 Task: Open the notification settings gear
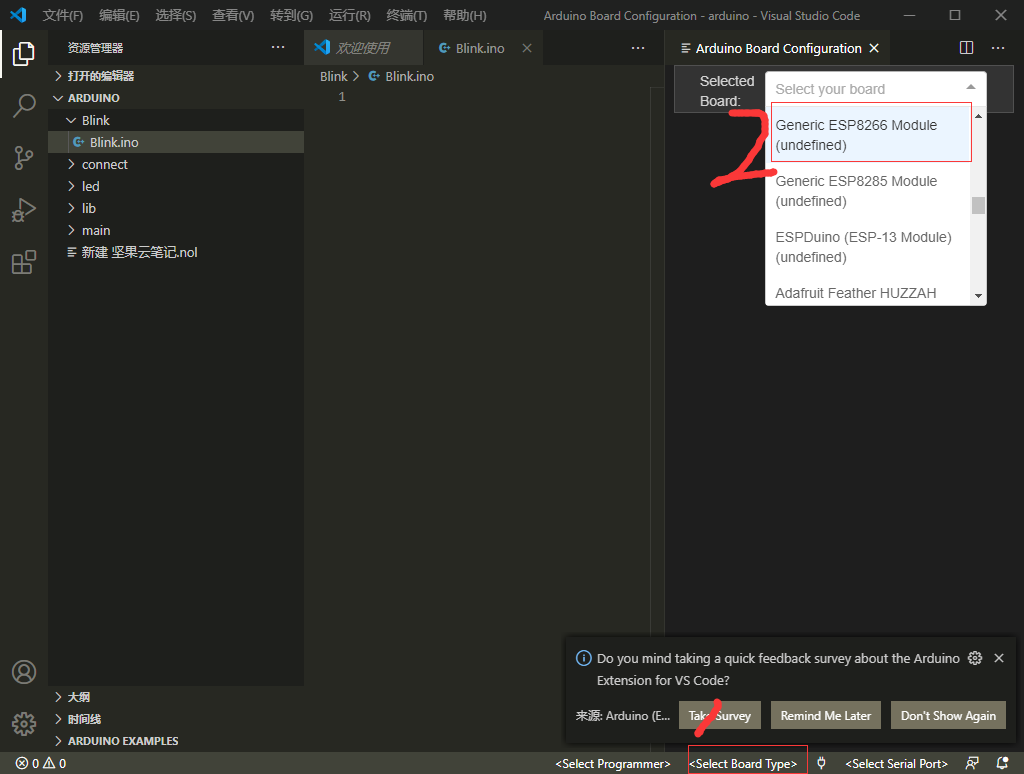click(x=975, y=658)
